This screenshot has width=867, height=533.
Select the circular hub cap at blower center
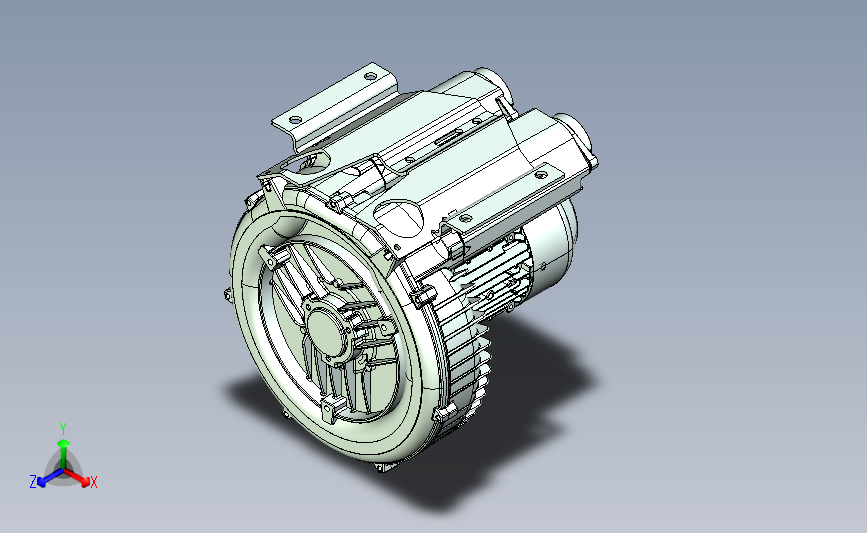[x=327, y=332]
